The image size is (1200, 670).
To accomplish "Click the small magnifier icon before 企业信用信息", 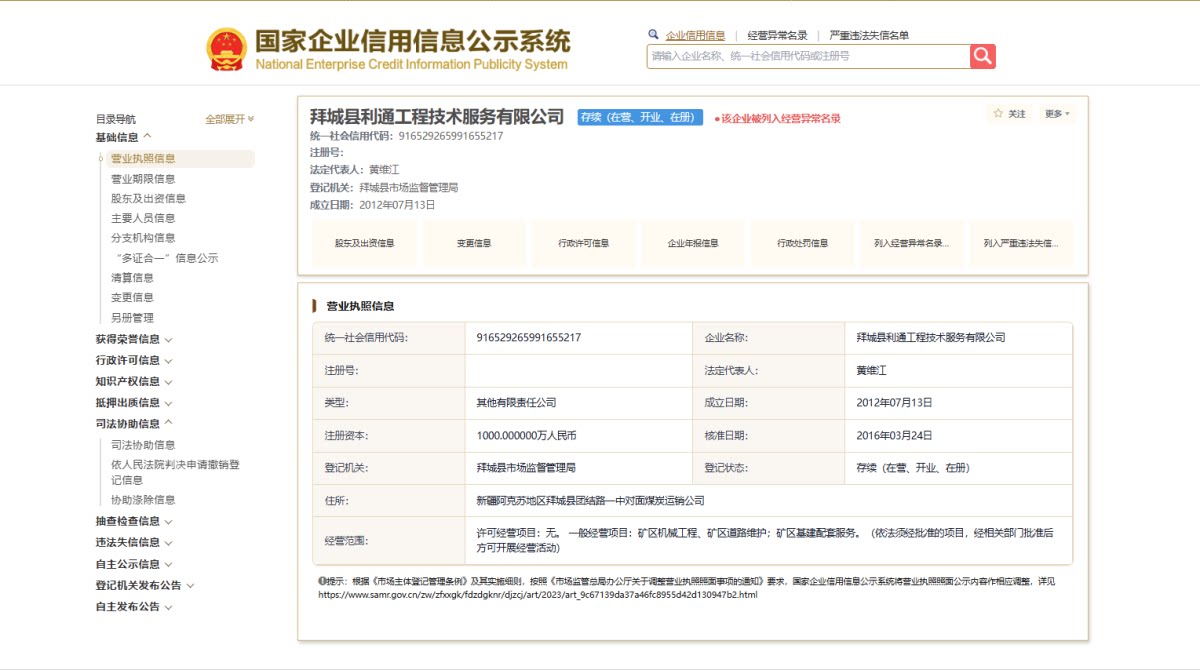I will (654, 34).
